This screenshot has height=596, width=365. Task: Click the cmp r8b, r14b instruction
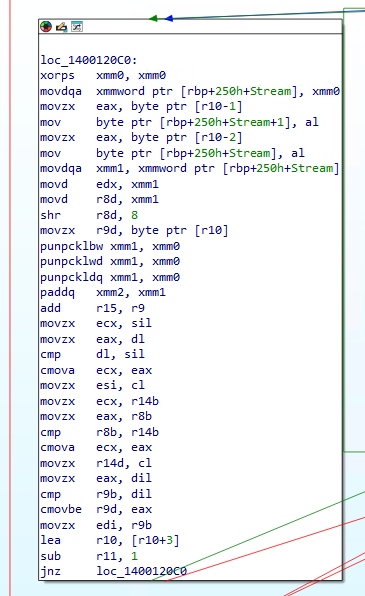pos(99,432)
